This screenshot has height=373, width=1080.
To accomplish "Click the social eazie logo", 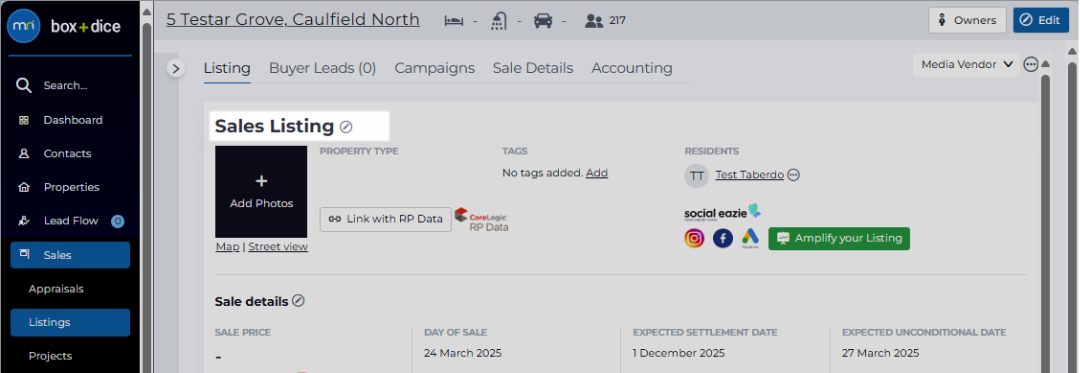I will [723, 212].
